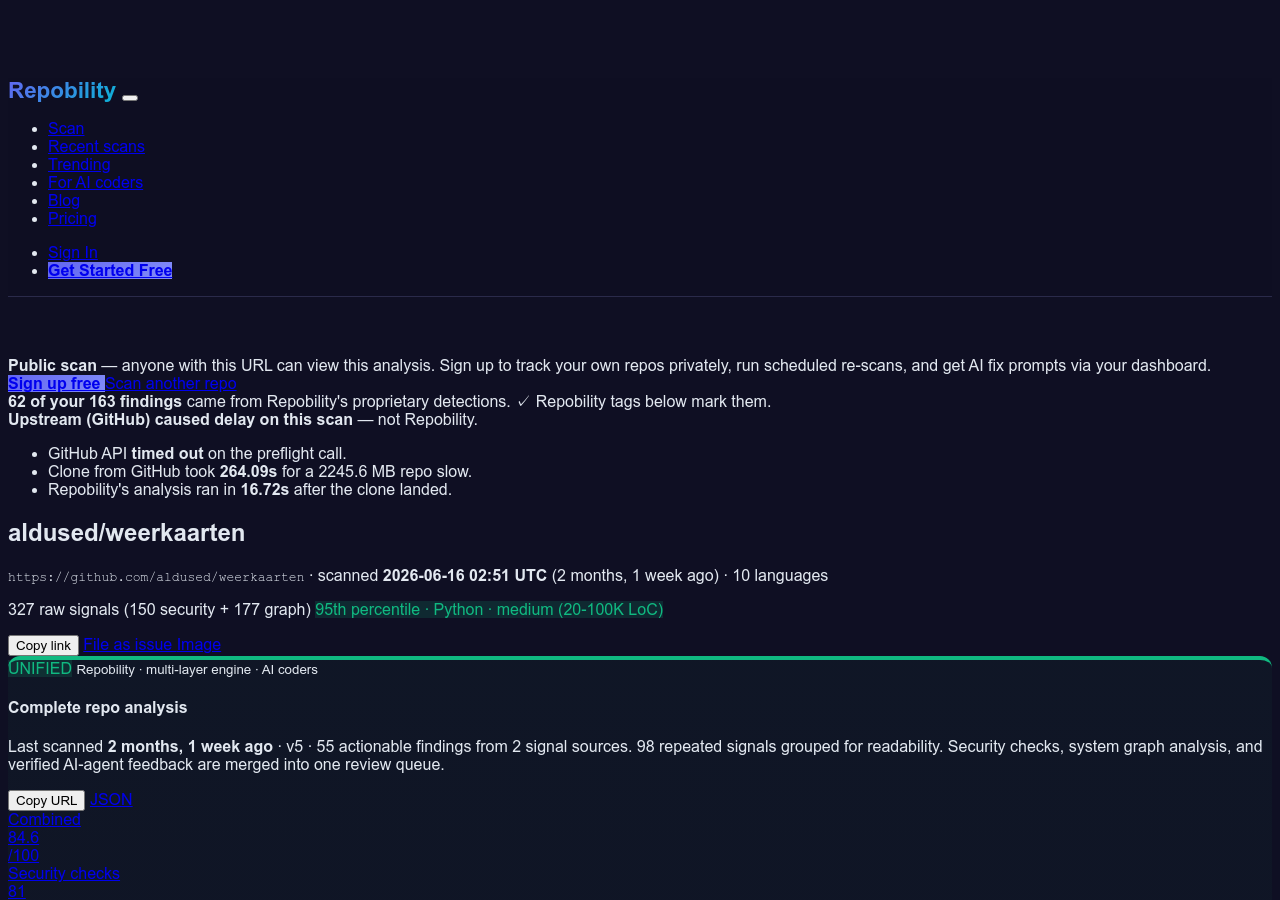Open File as issue link
This screenshot has width=1280, height=900.
[128, 645]
